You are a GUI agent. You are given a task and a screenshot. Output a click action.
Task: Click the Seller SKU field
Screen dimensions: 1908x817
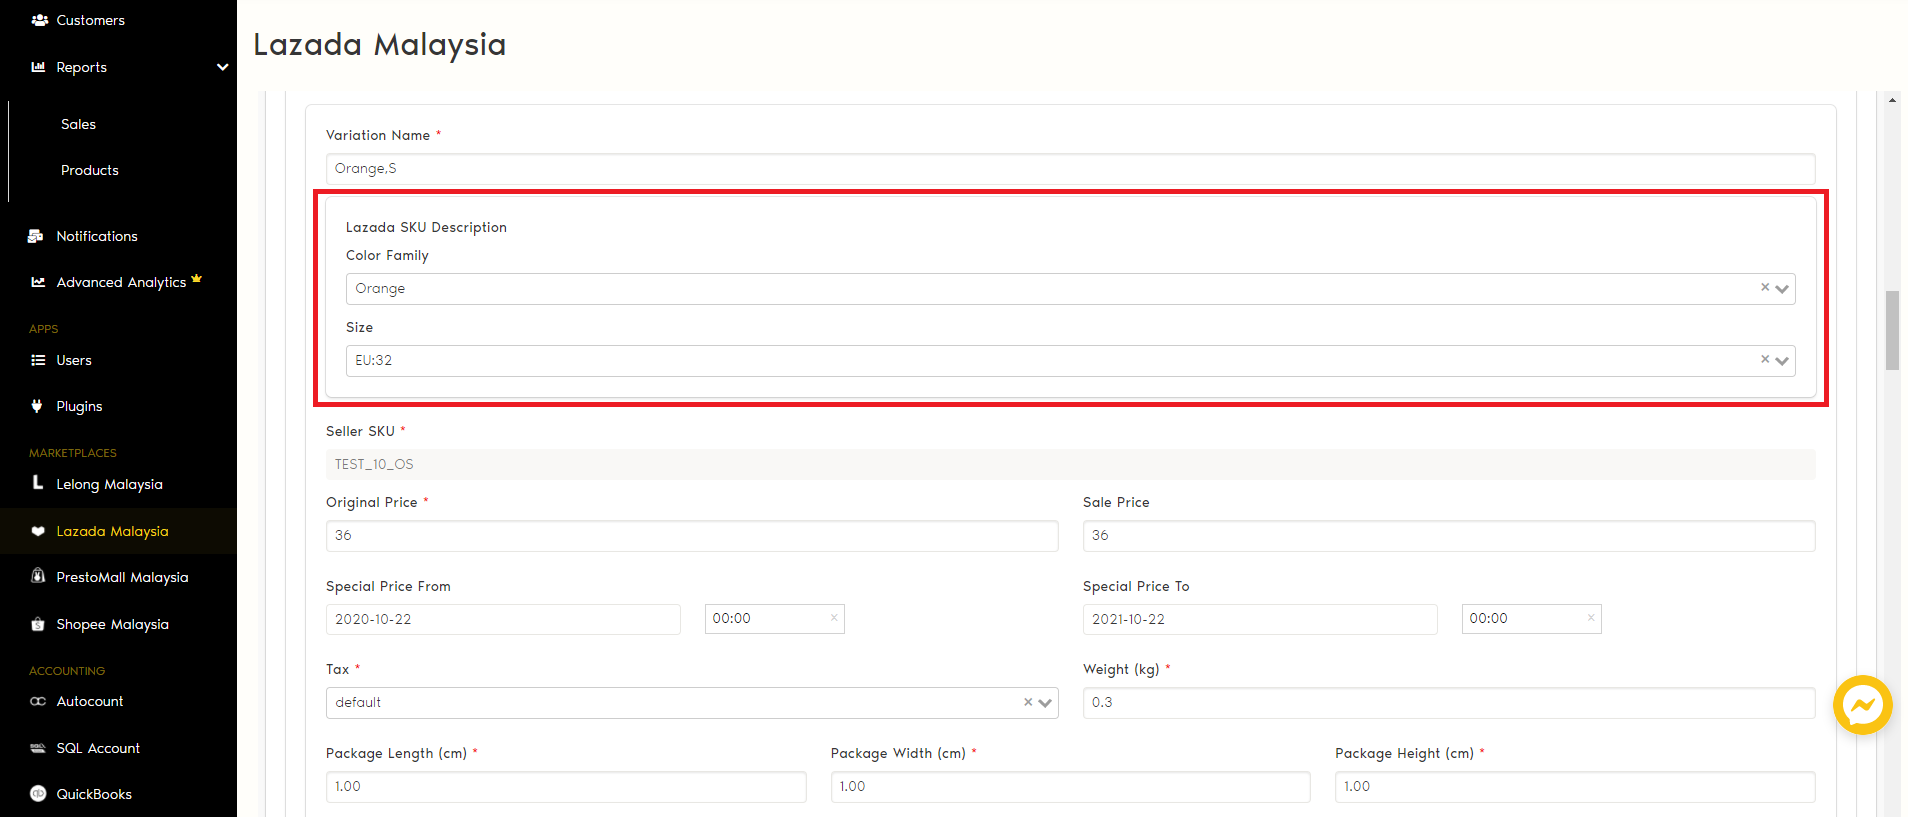click(1070, 464)
